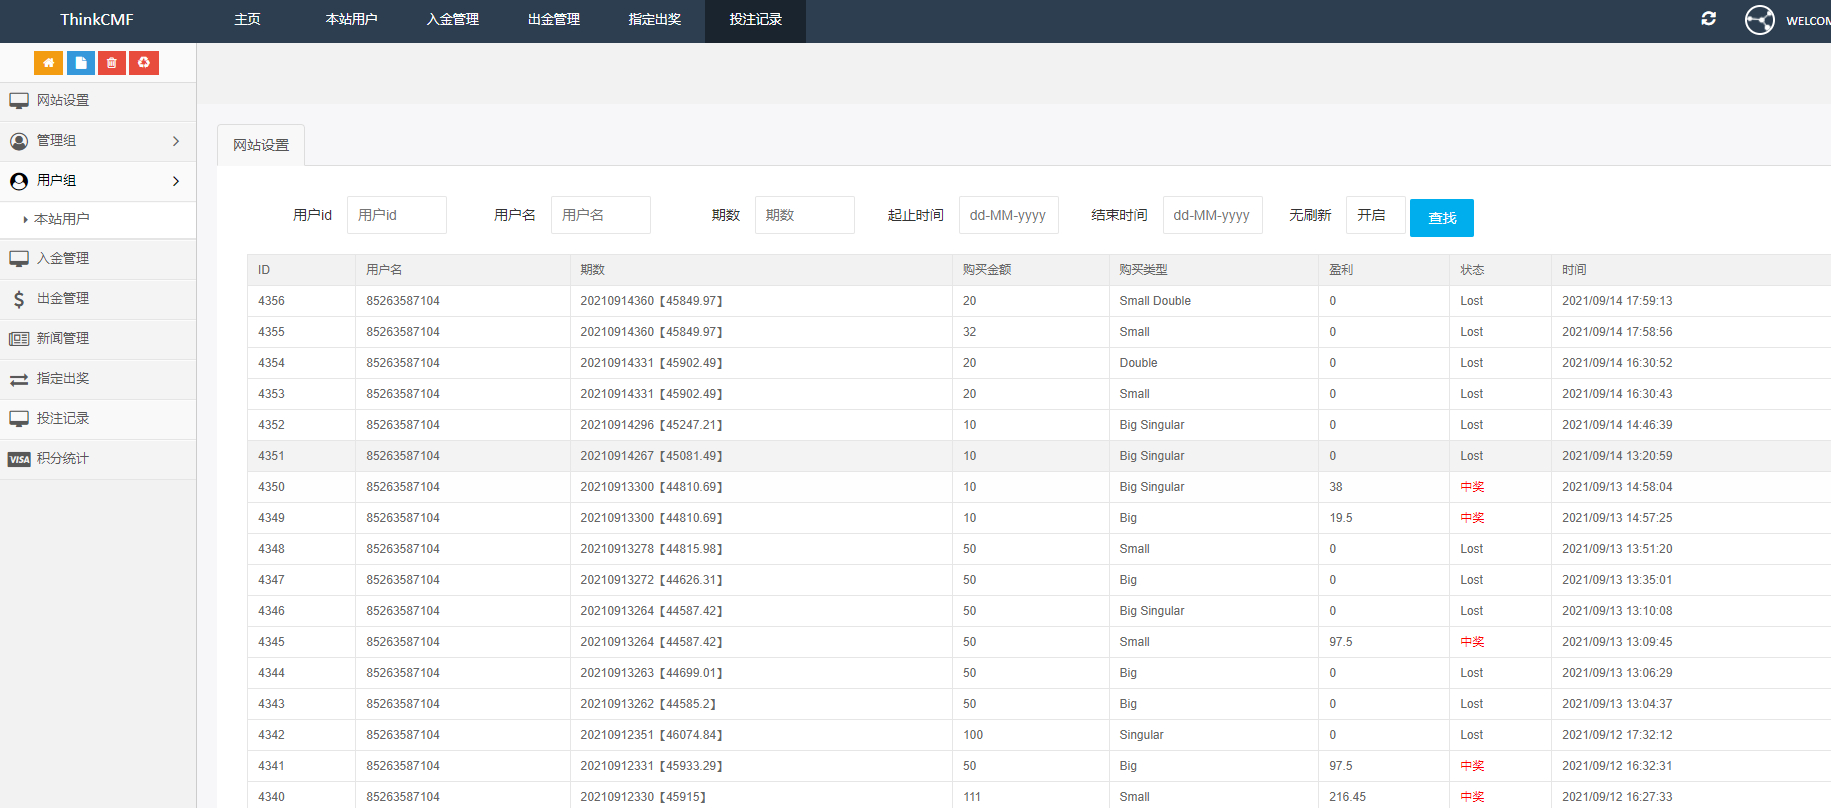Collapse the 用户组 sidebar chevron
The width and height of the screenshot is (1831, 808).
(176, 181)
